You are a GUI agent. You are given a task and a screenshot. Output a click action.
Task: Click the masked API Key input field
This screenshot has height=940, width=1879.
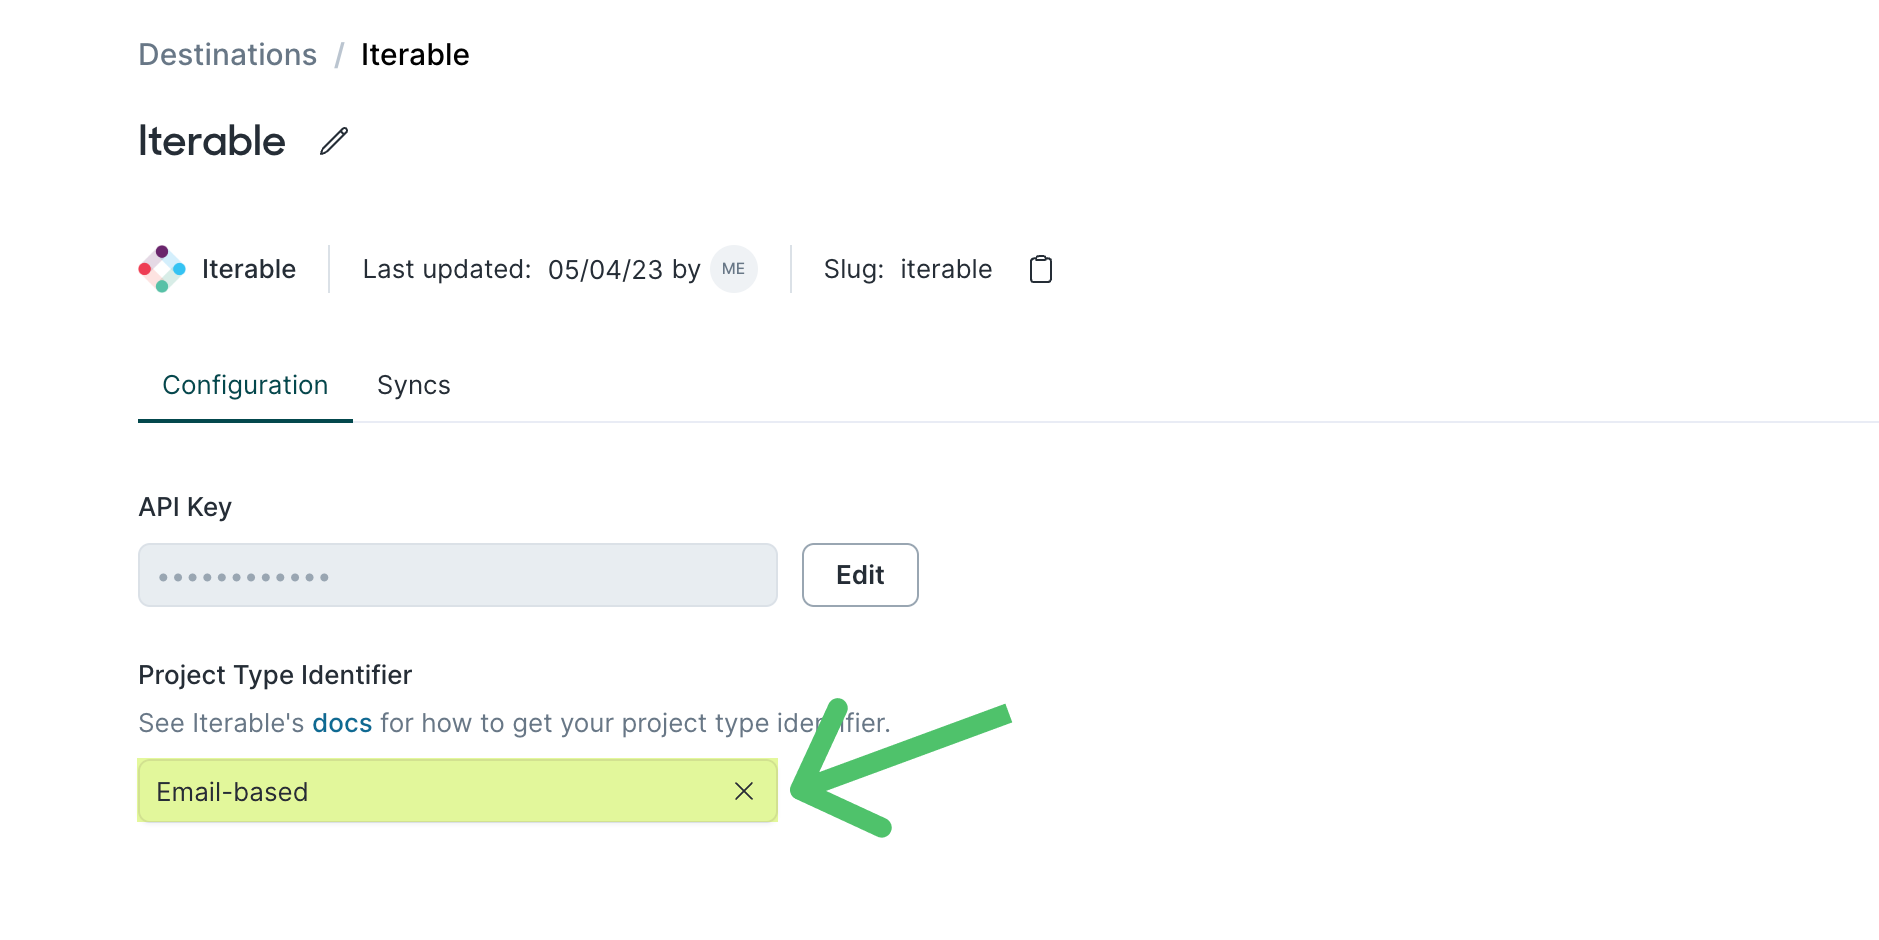point(457,575)
